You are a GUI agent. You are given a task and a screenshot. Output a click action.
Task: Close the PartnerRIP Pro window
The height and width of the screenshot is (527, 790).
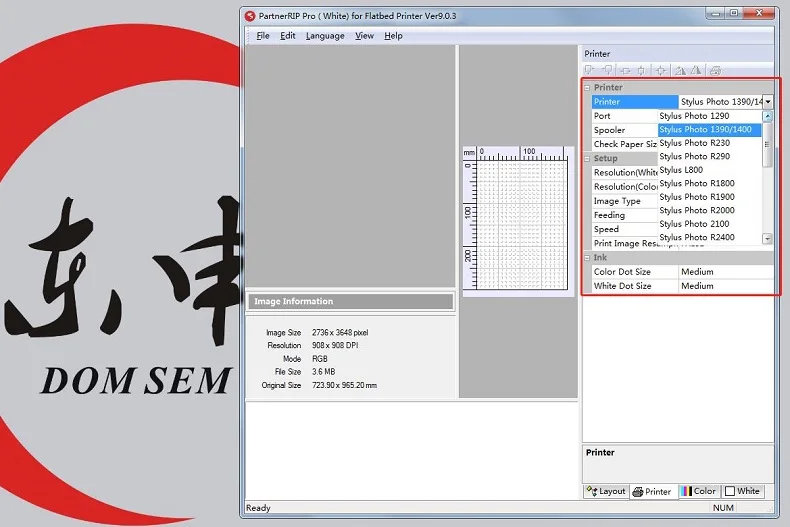pos(759,13)
